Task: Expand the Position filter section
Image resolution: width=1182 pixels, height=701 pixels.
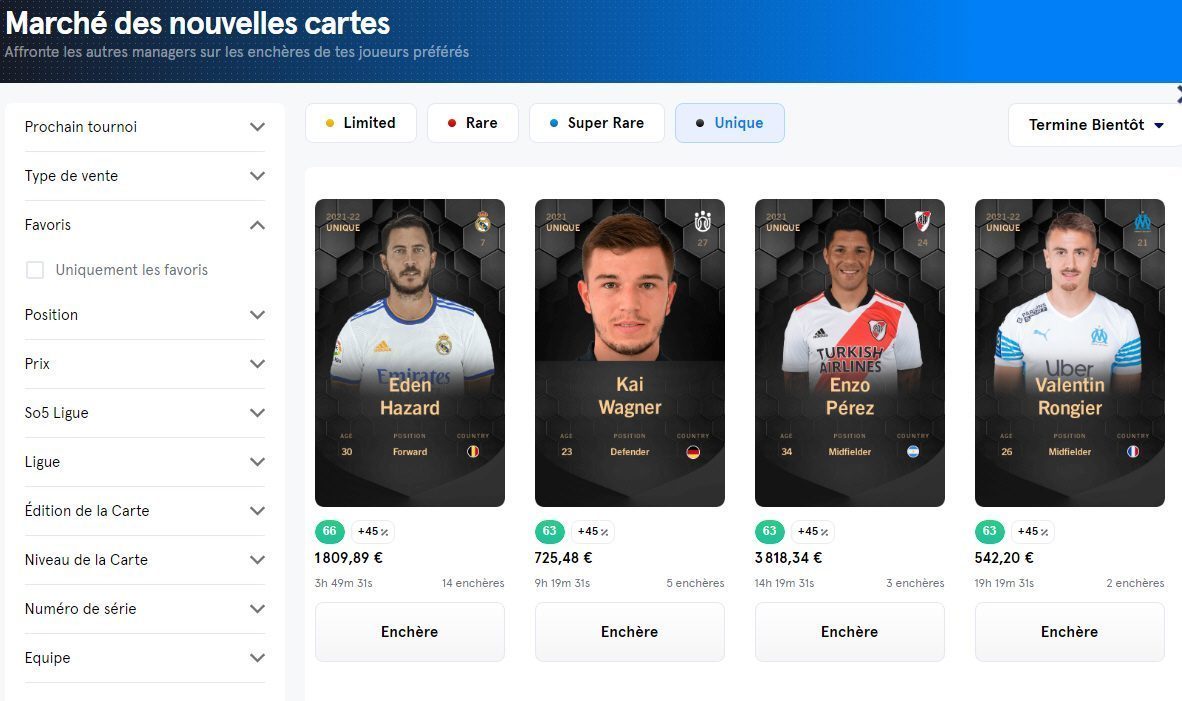Action: 145,314
